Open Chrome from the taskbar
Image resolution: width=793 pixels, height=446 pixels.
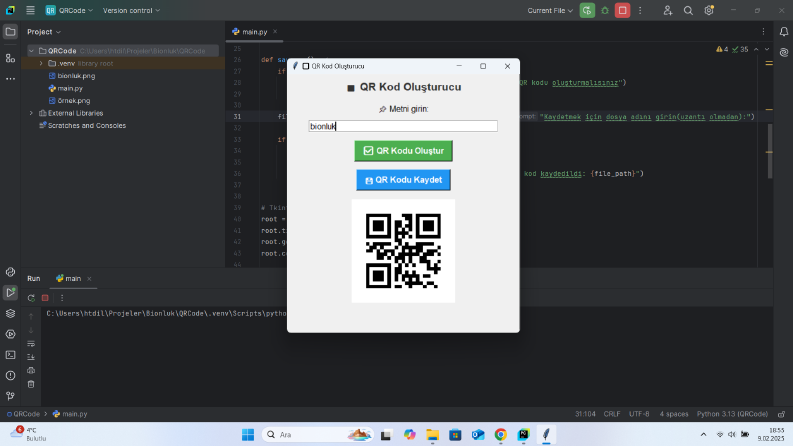click(x=501, y=434)
